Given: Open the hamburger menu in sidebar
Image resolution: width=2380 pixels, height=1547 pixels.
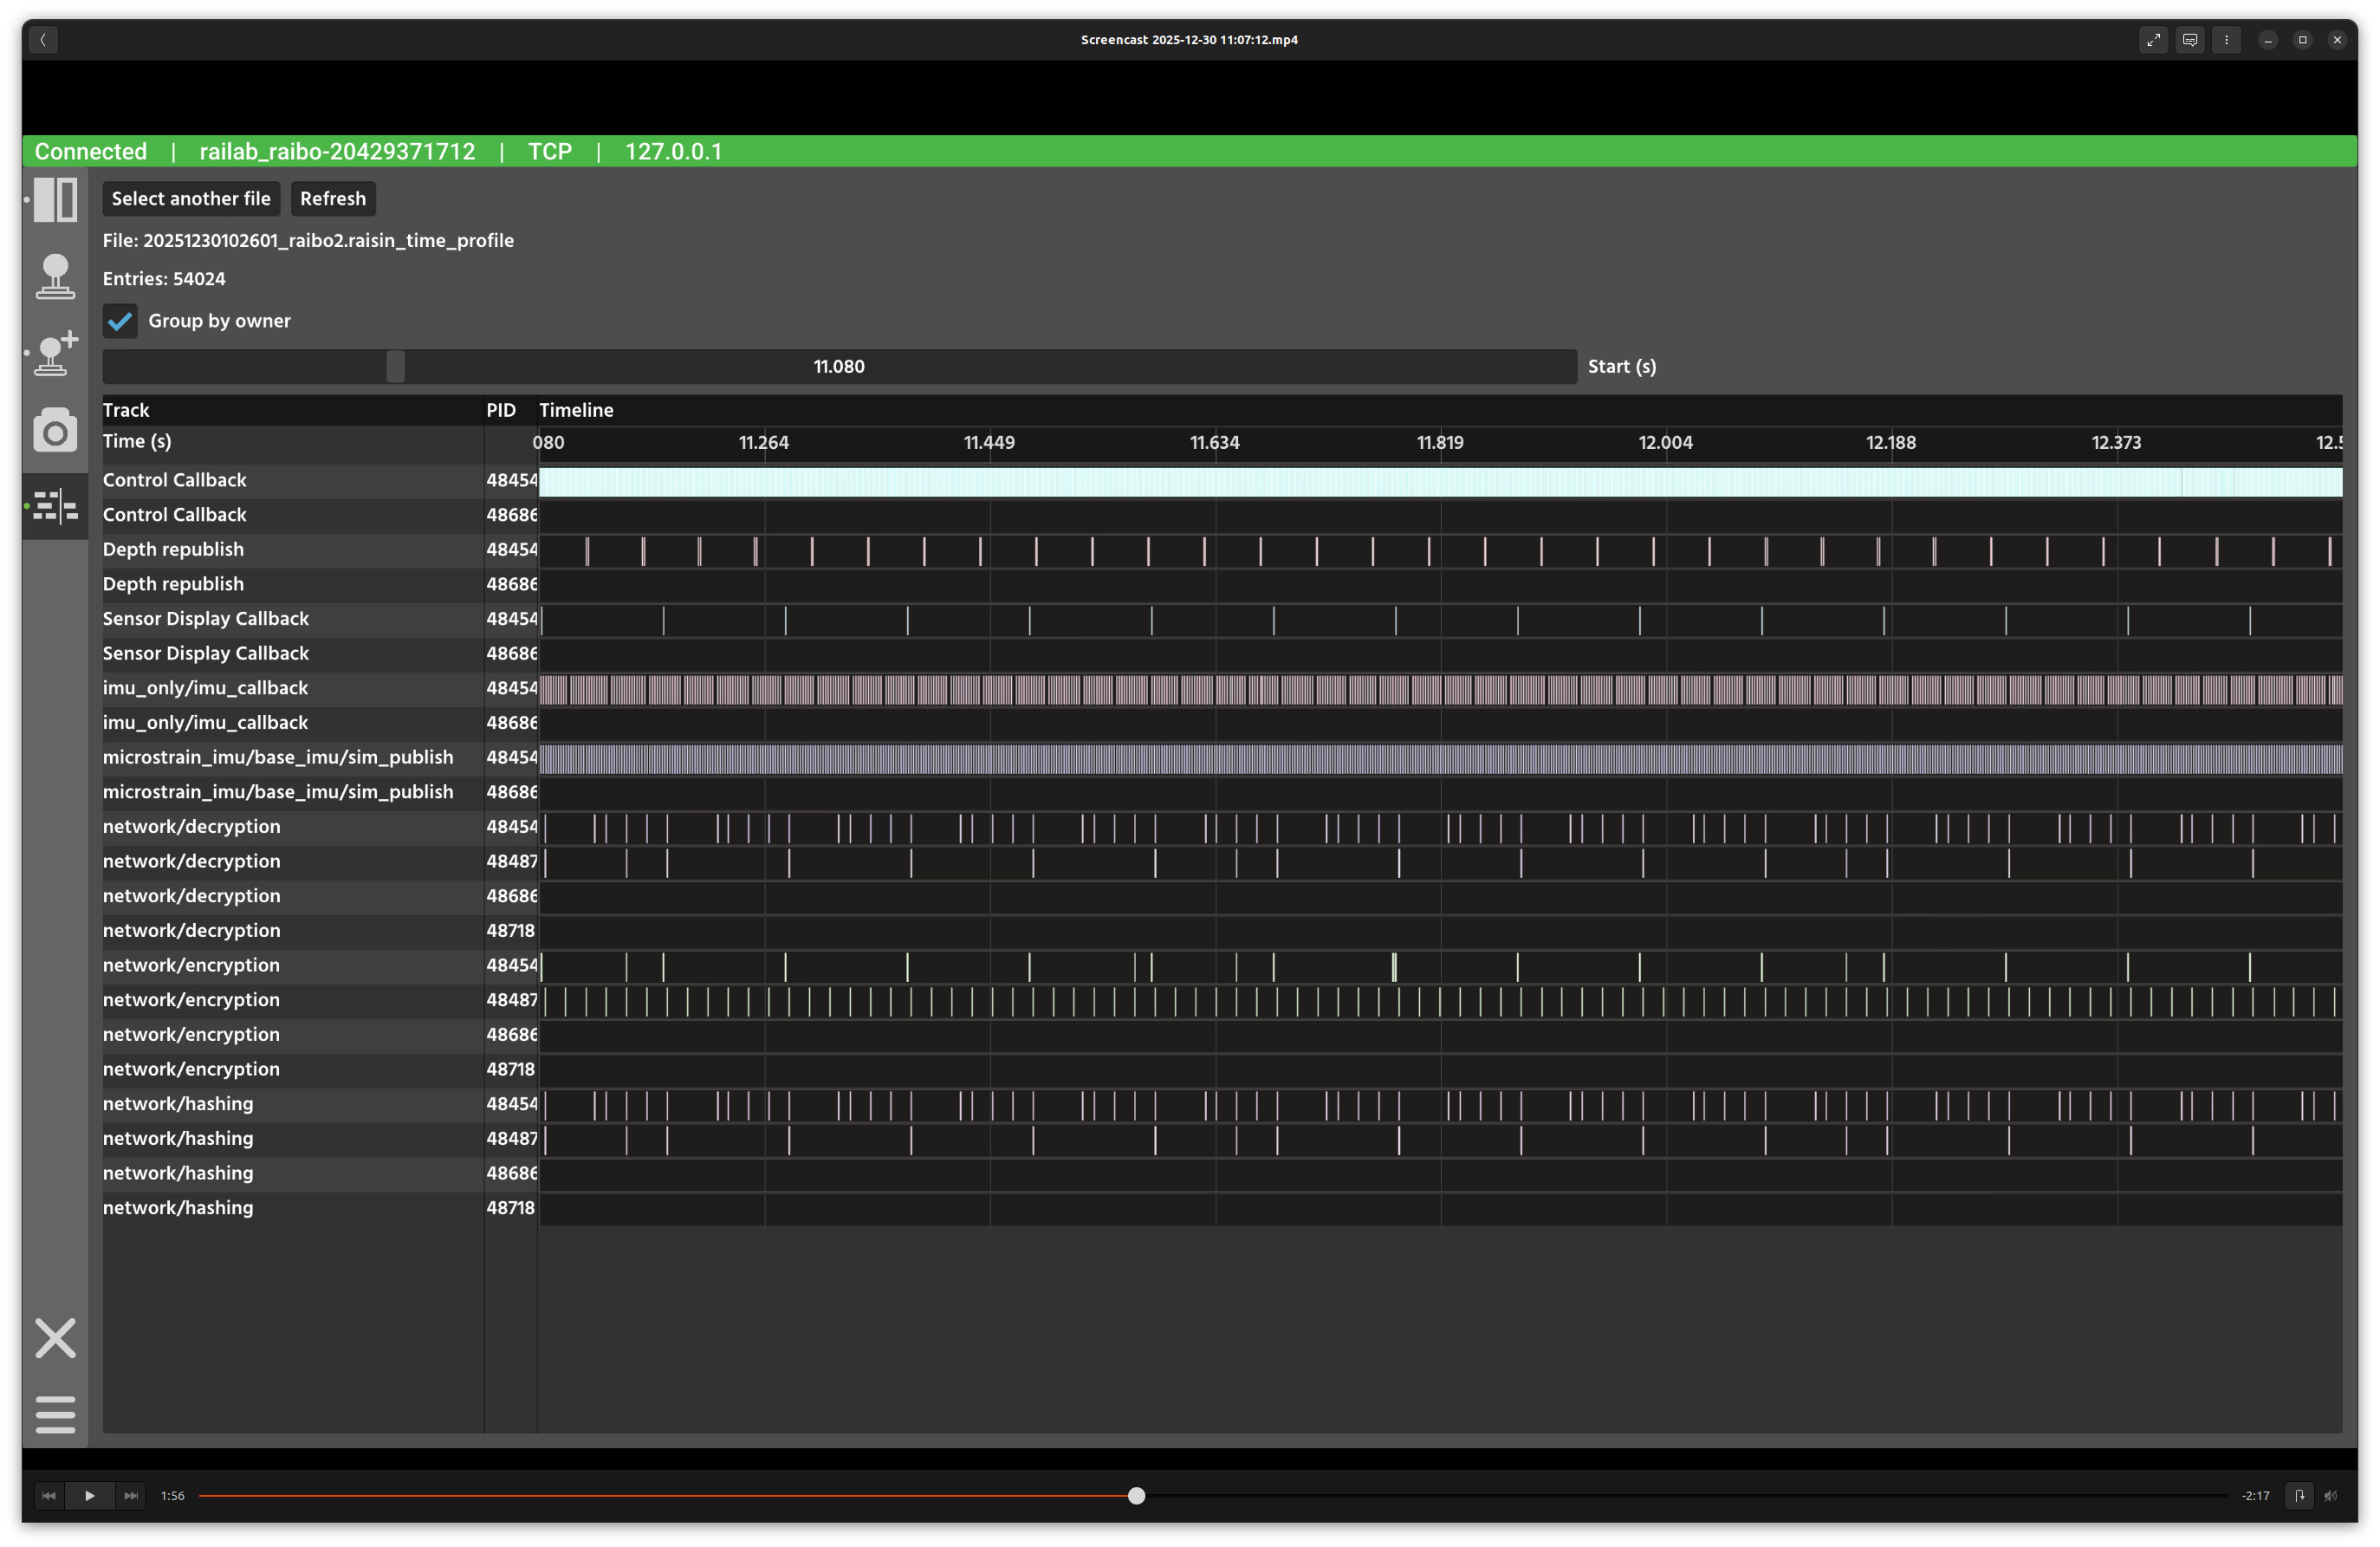Looking at the screenshot, I should (55, 1414).
